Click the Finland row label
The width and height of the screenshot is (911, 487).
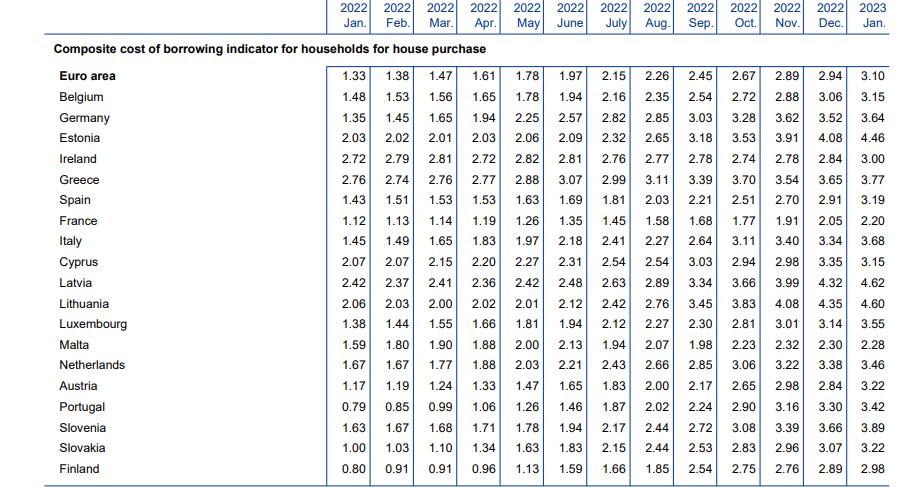point(79,469)
